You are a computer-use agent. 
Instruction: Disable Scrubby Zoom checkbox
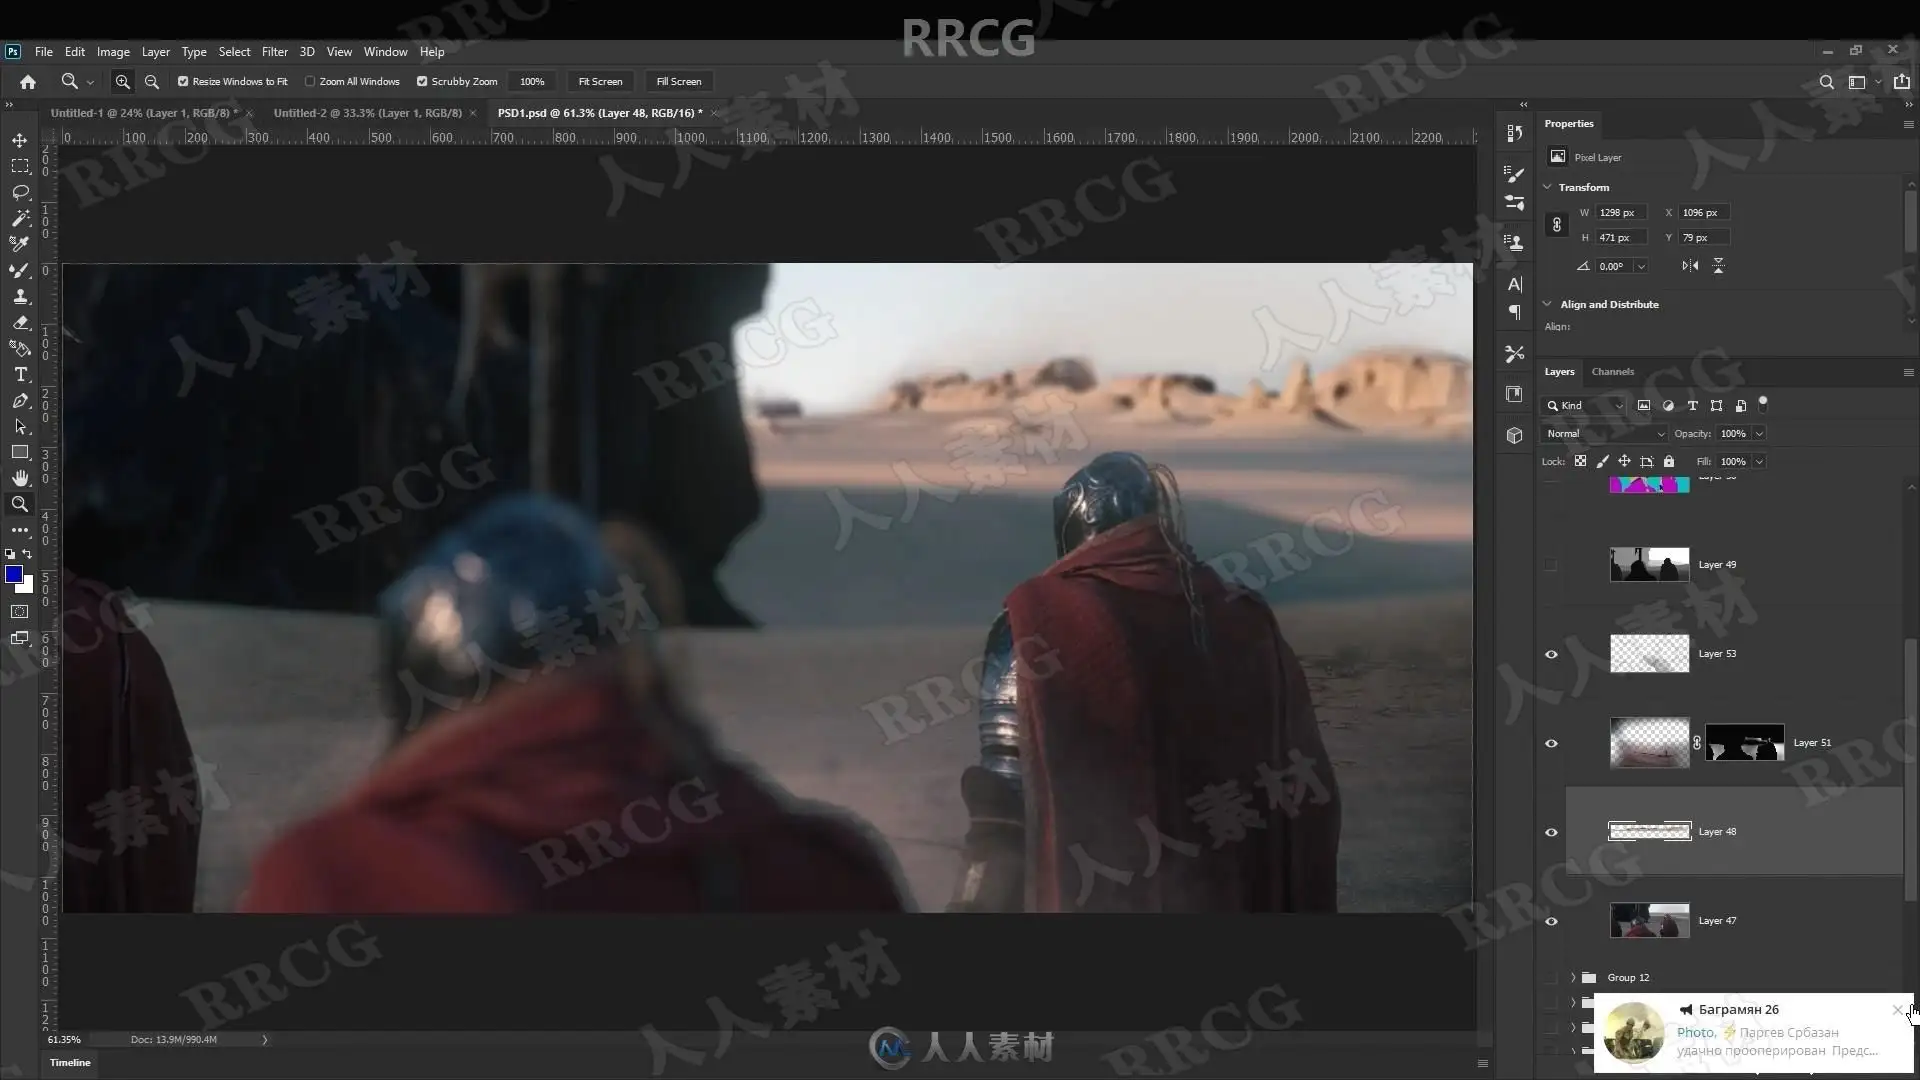(422, 82)
